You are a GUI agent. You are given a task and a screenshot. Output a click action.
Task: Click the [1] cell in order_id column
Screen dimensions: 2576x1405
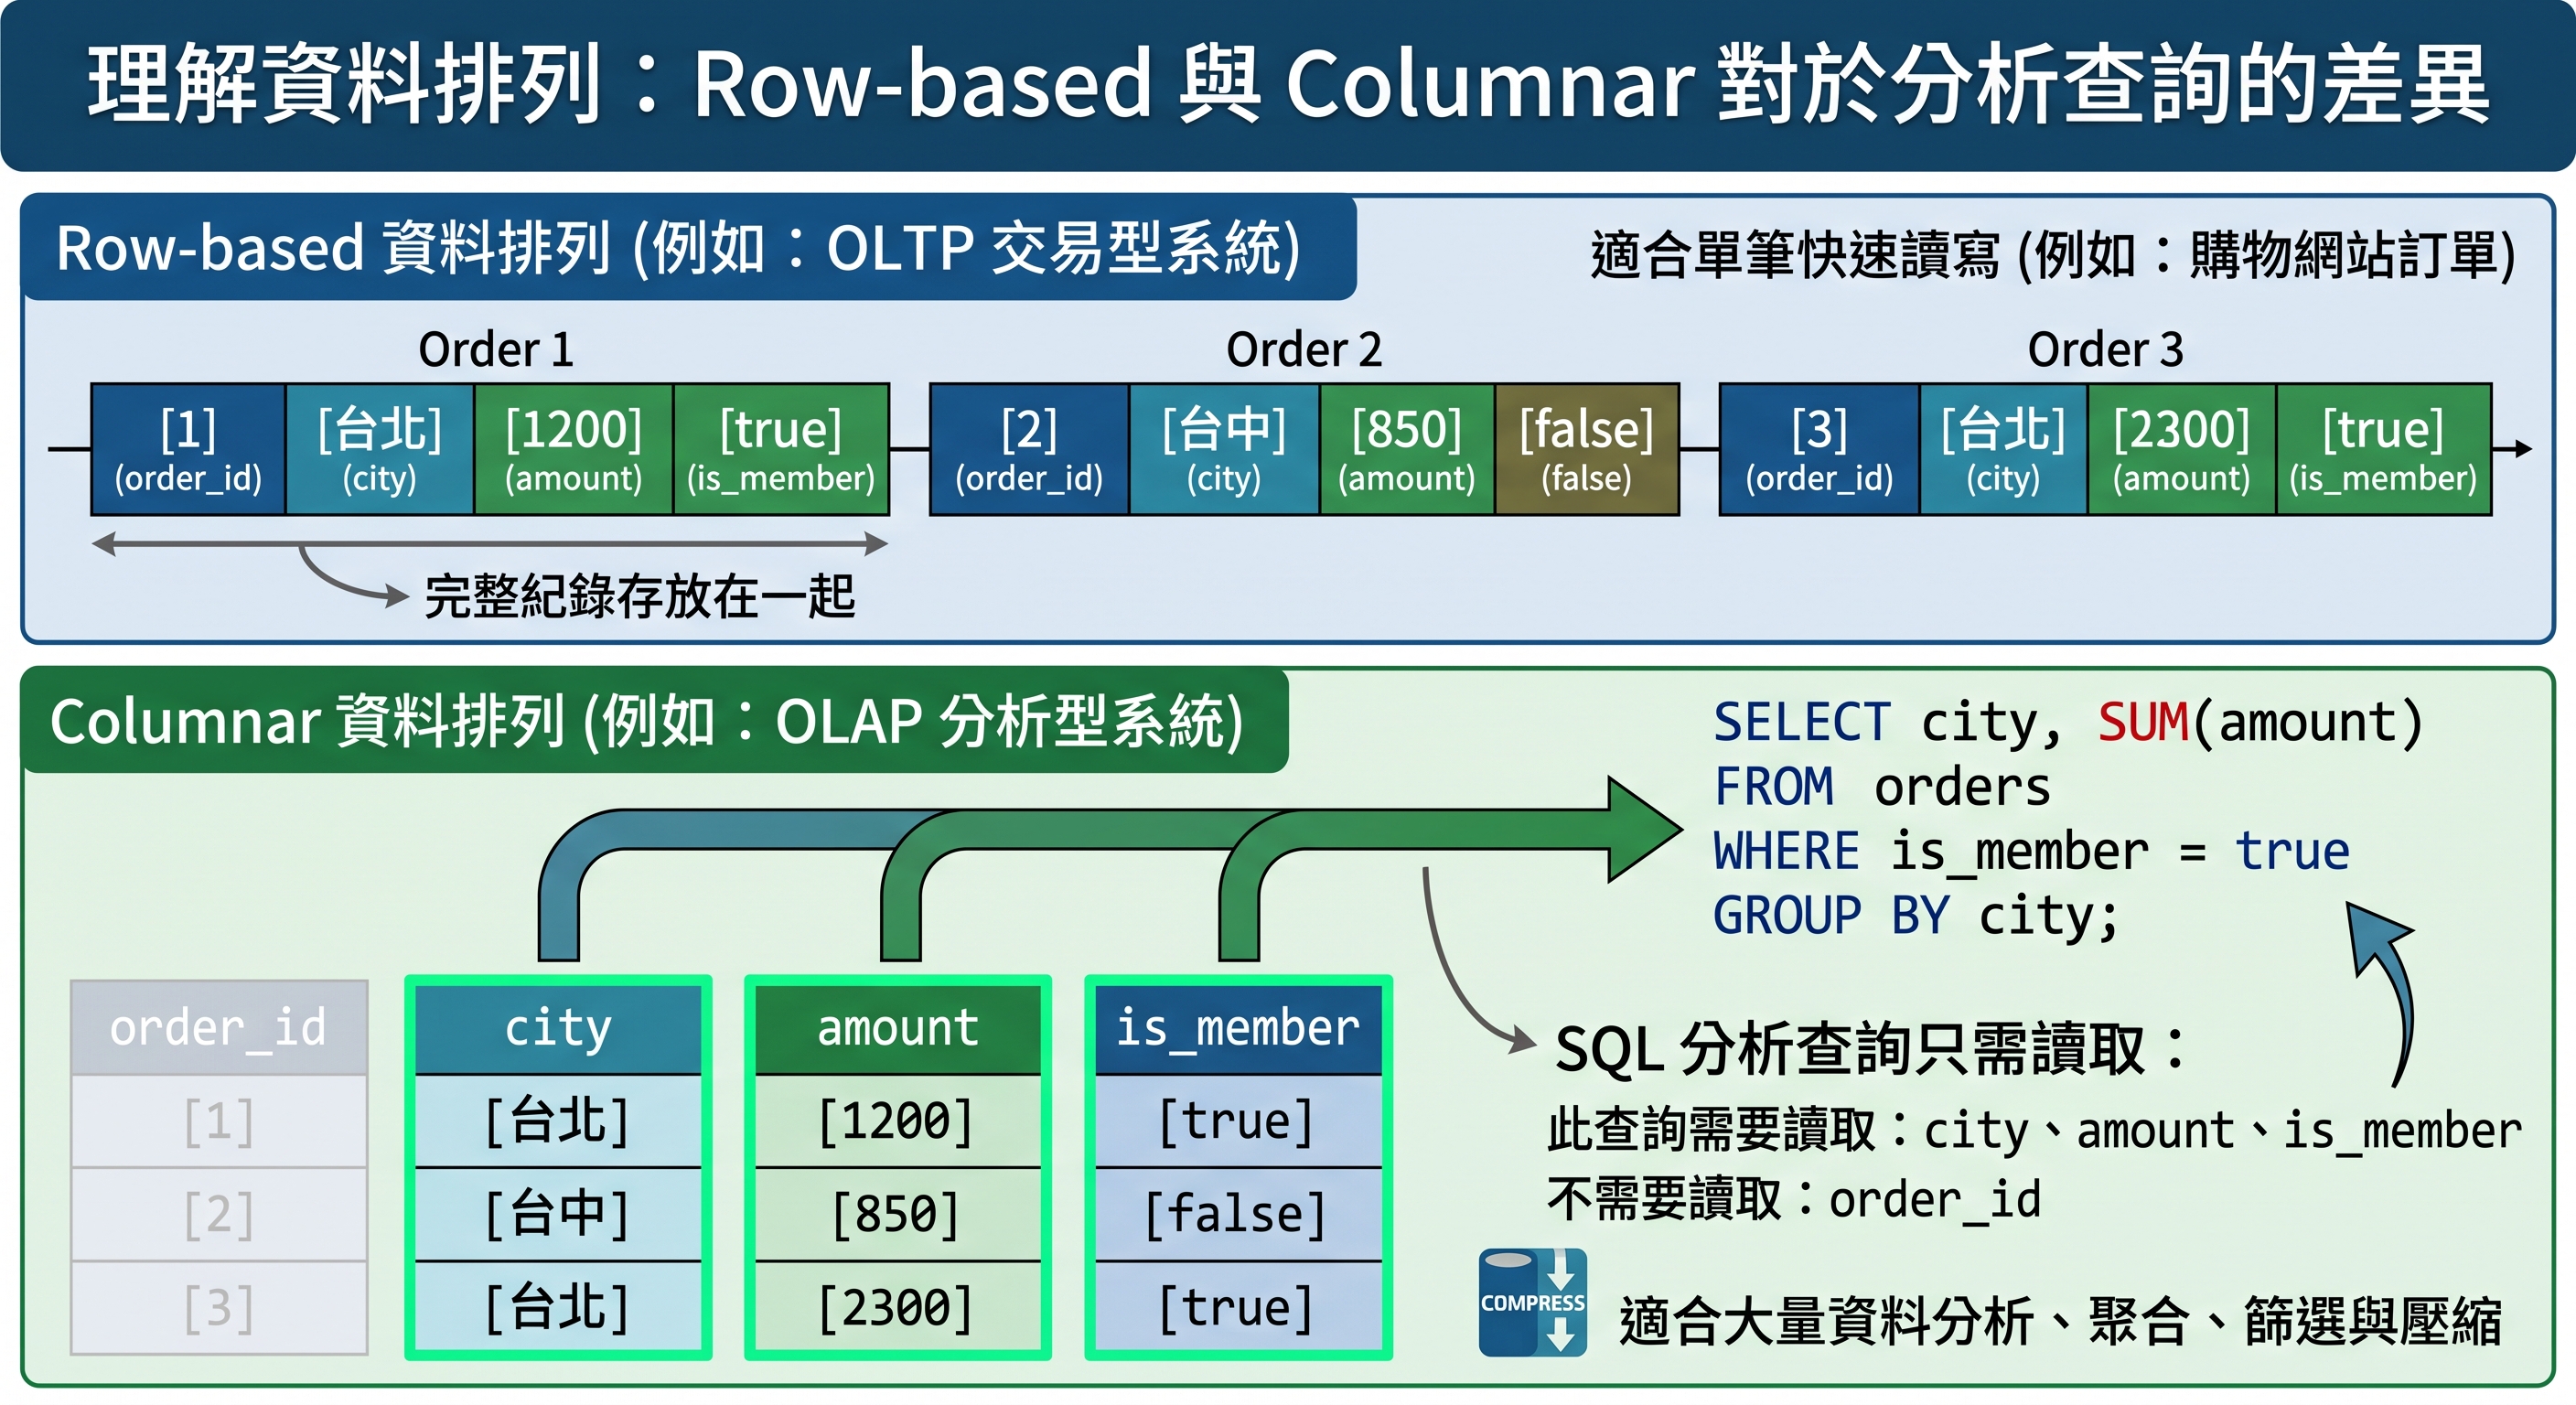[219, 1121]
